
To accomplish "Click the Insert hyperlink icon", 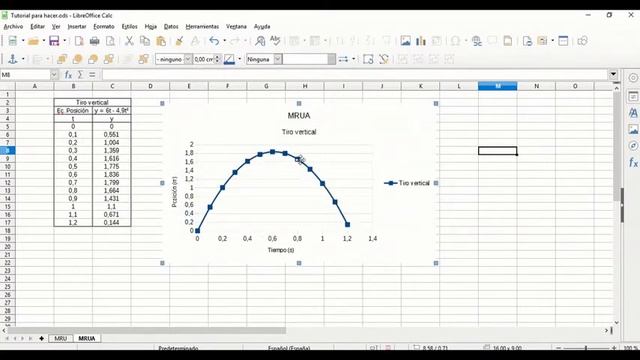I will click(x=476, y=41).
